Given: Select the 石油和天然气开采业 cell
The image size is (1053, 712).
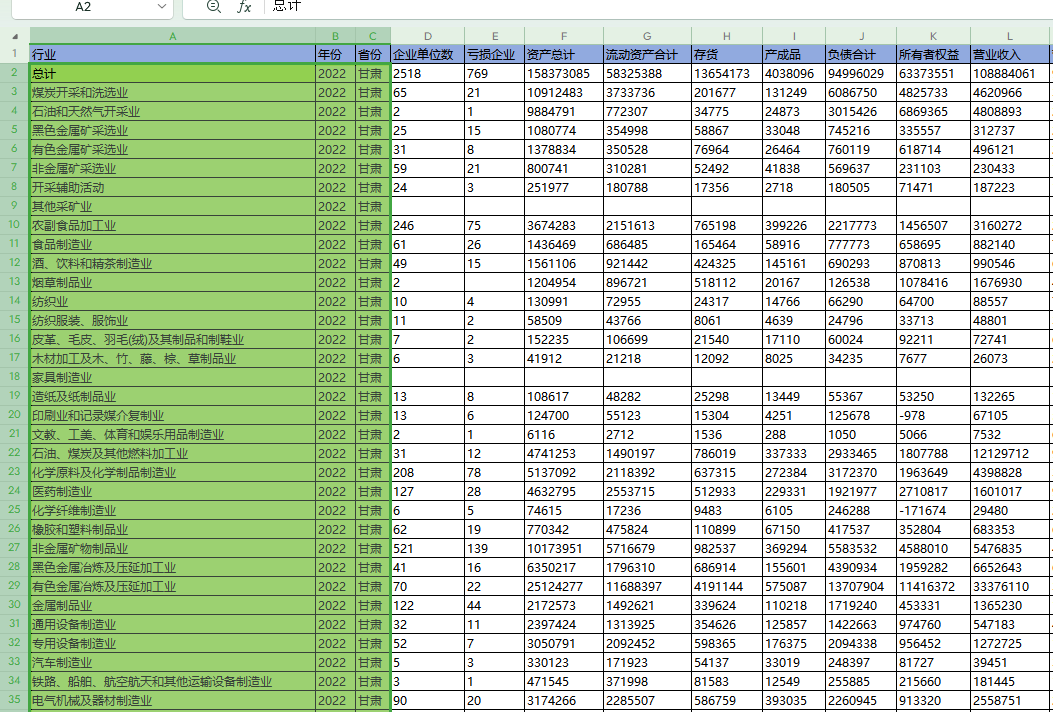Looking at the screenshot, I should point(173,112).
